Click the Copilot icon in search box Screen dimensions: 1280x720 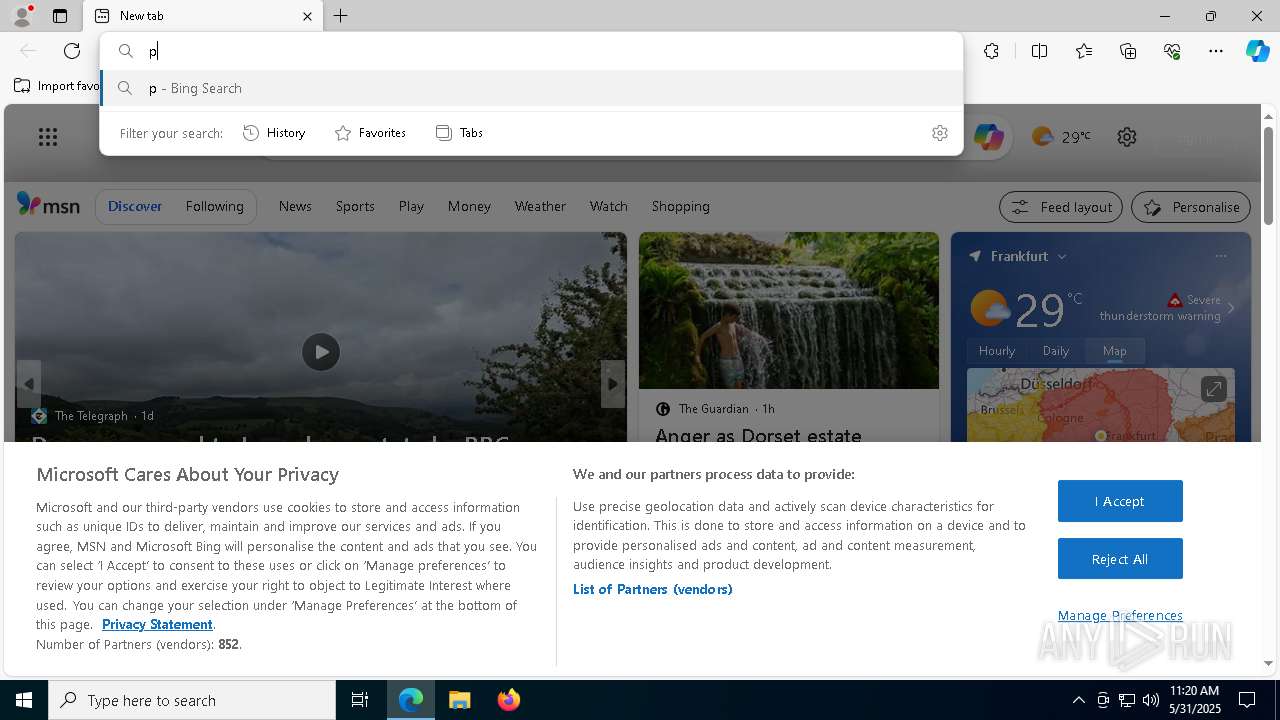(988, 137)
